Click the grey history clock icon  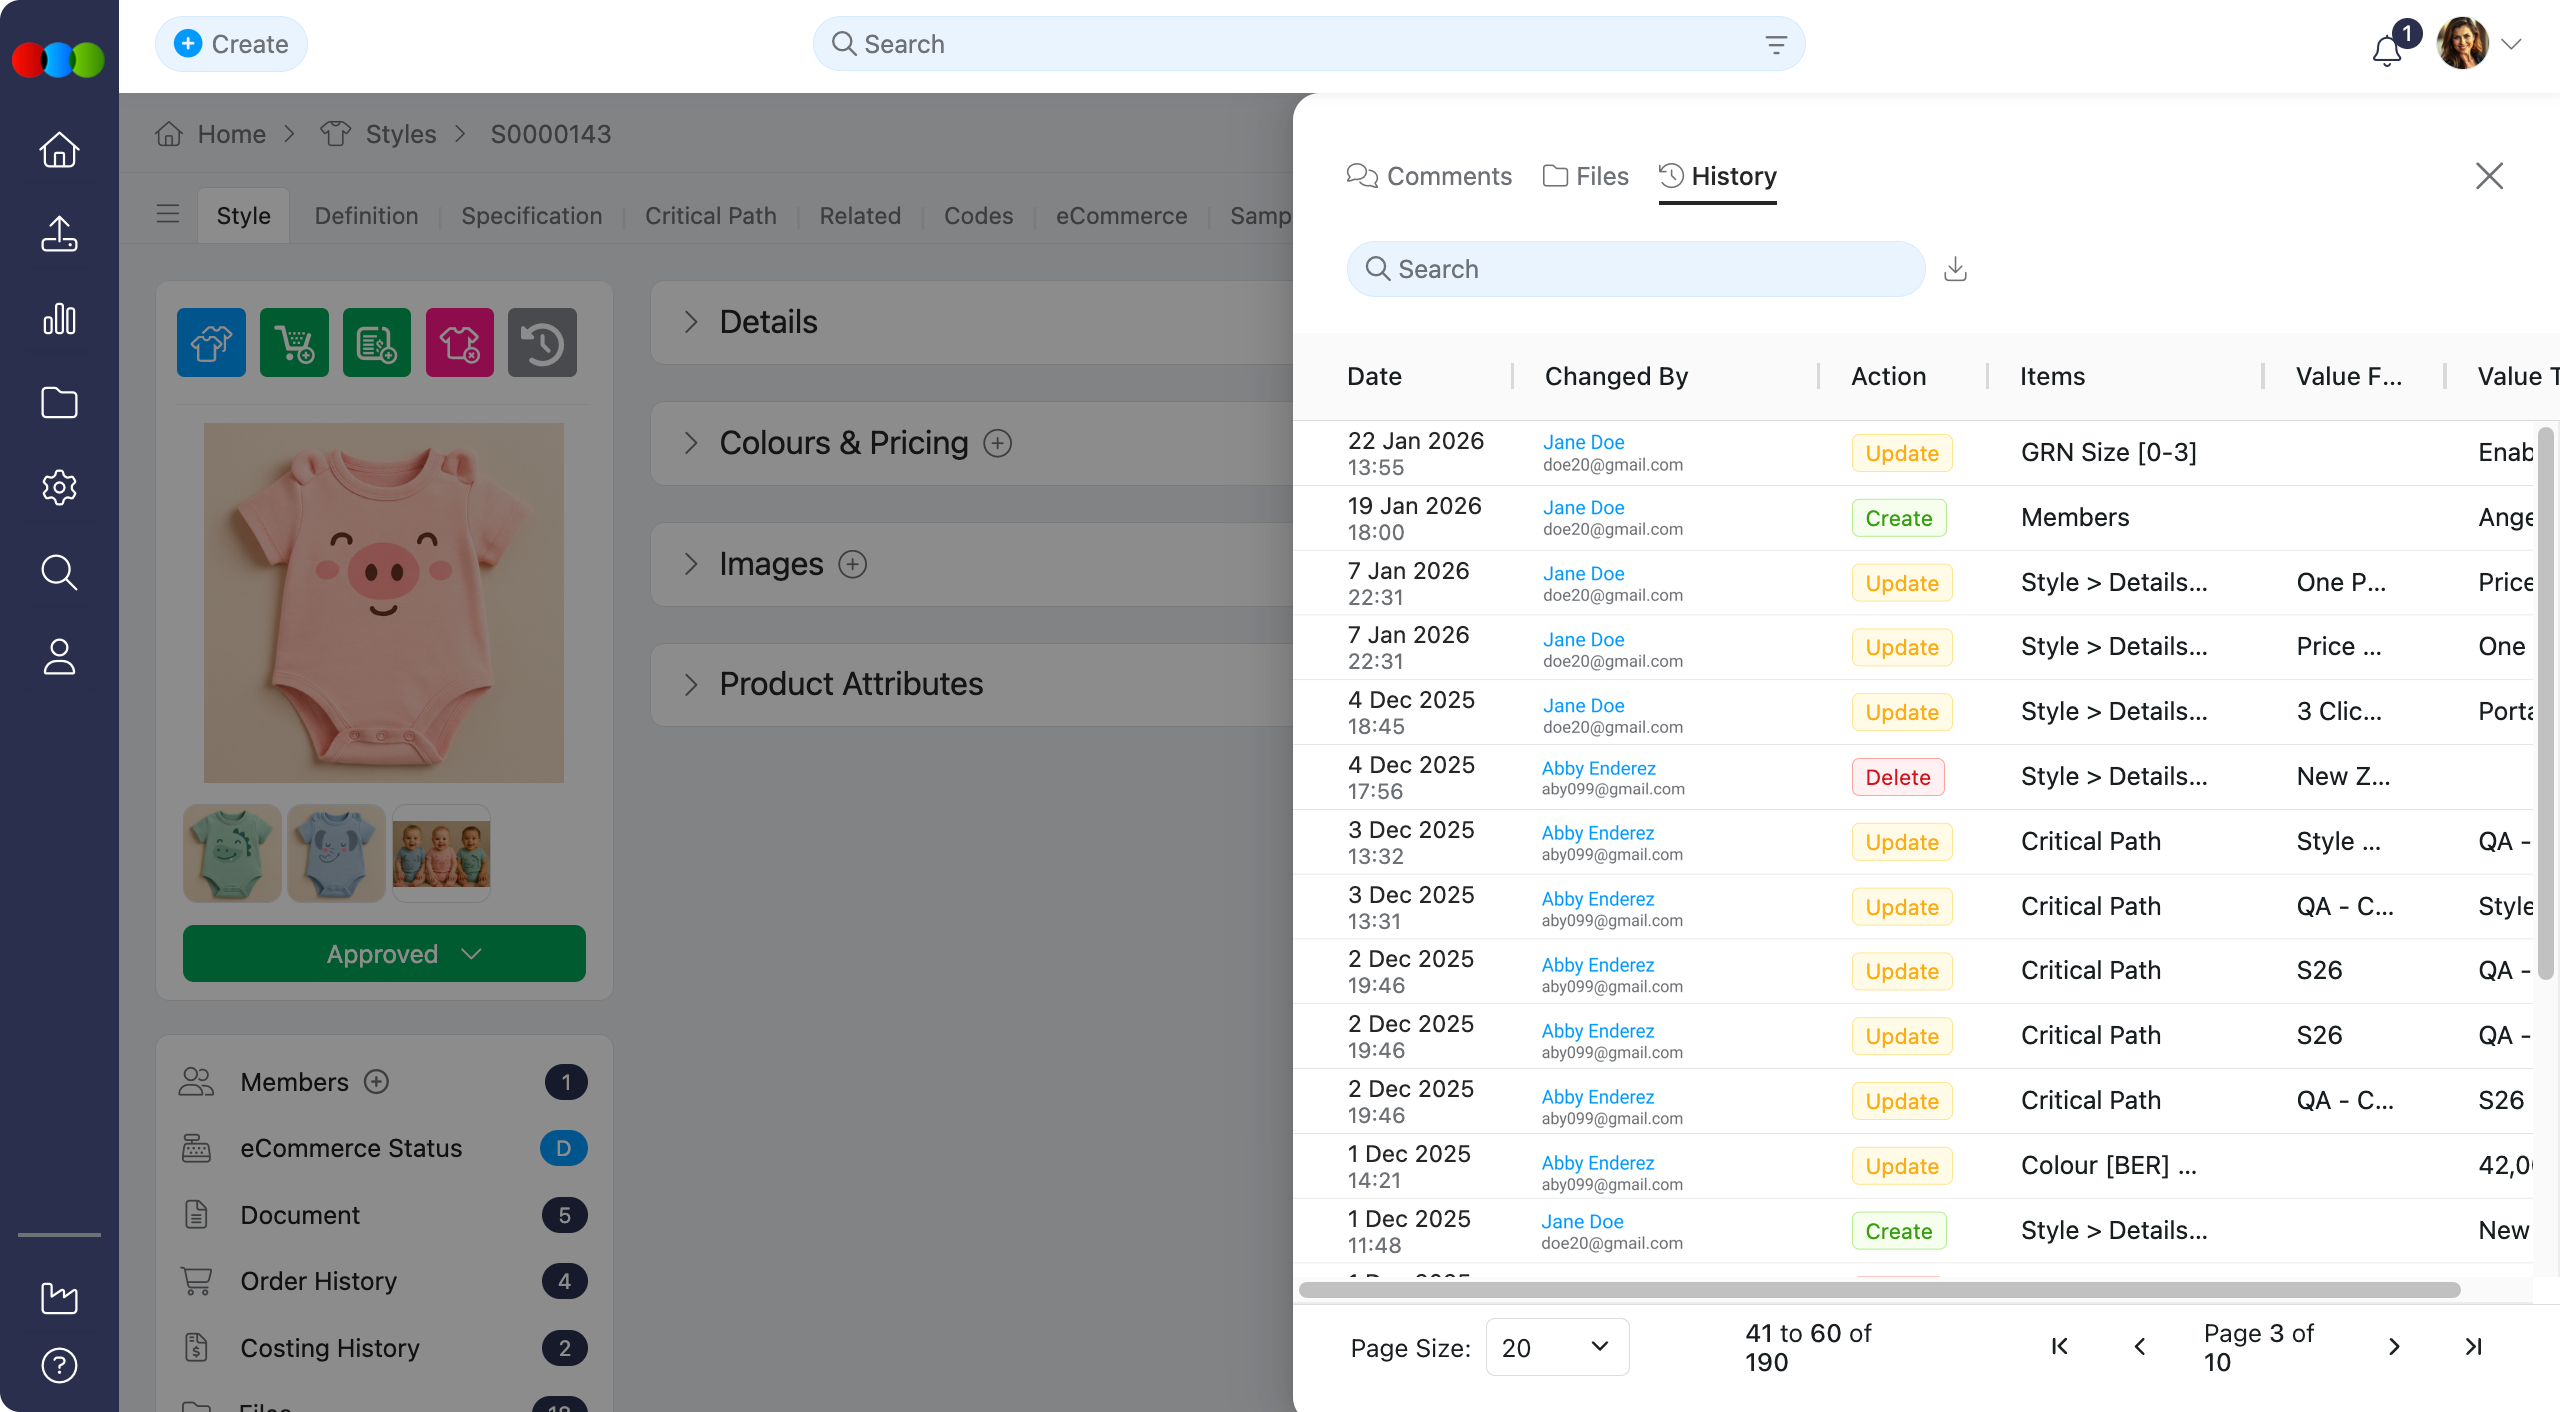tap(542, 343)
